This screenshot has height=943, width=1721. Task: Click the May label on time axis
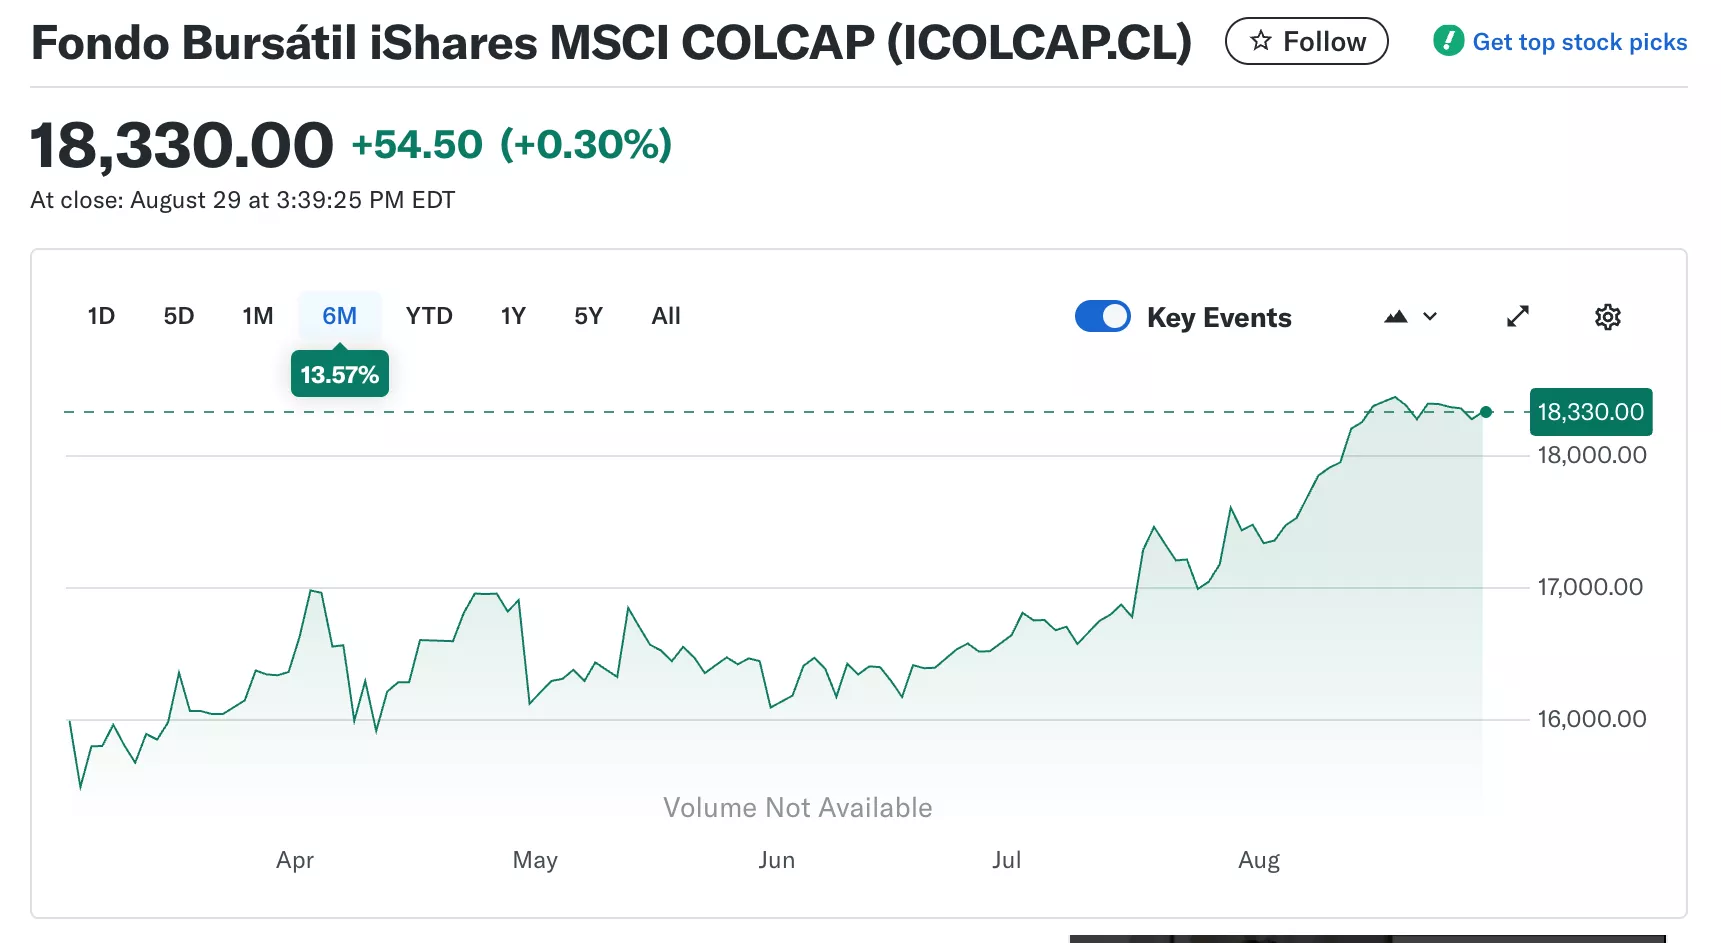pyautogui.click(x=535, y=860)
